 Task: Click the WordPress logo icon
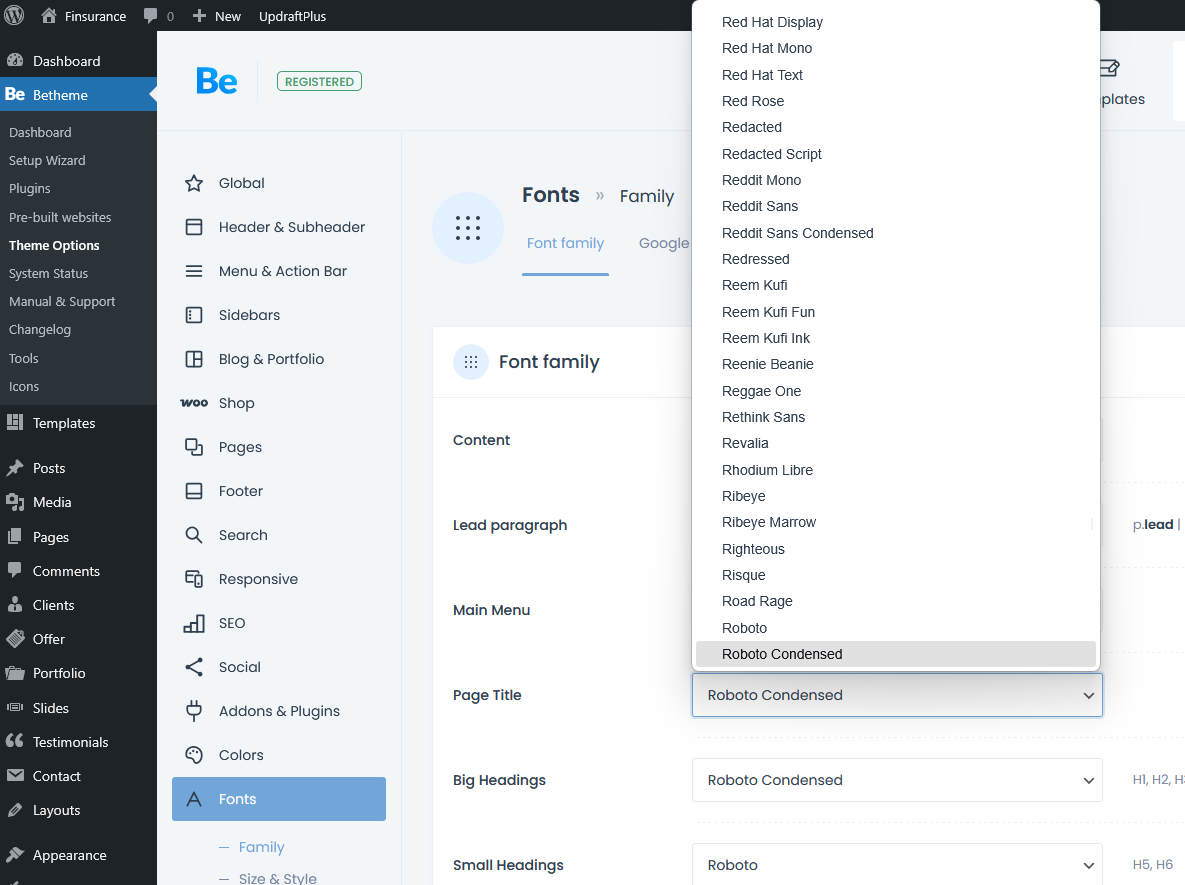14,15
